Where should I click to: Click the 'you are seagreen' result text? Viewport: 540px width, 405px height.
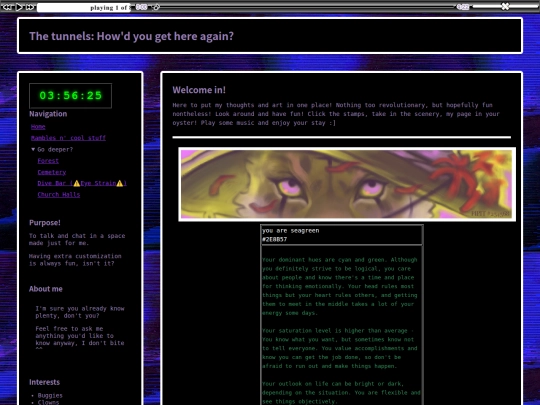coord(291,231)
